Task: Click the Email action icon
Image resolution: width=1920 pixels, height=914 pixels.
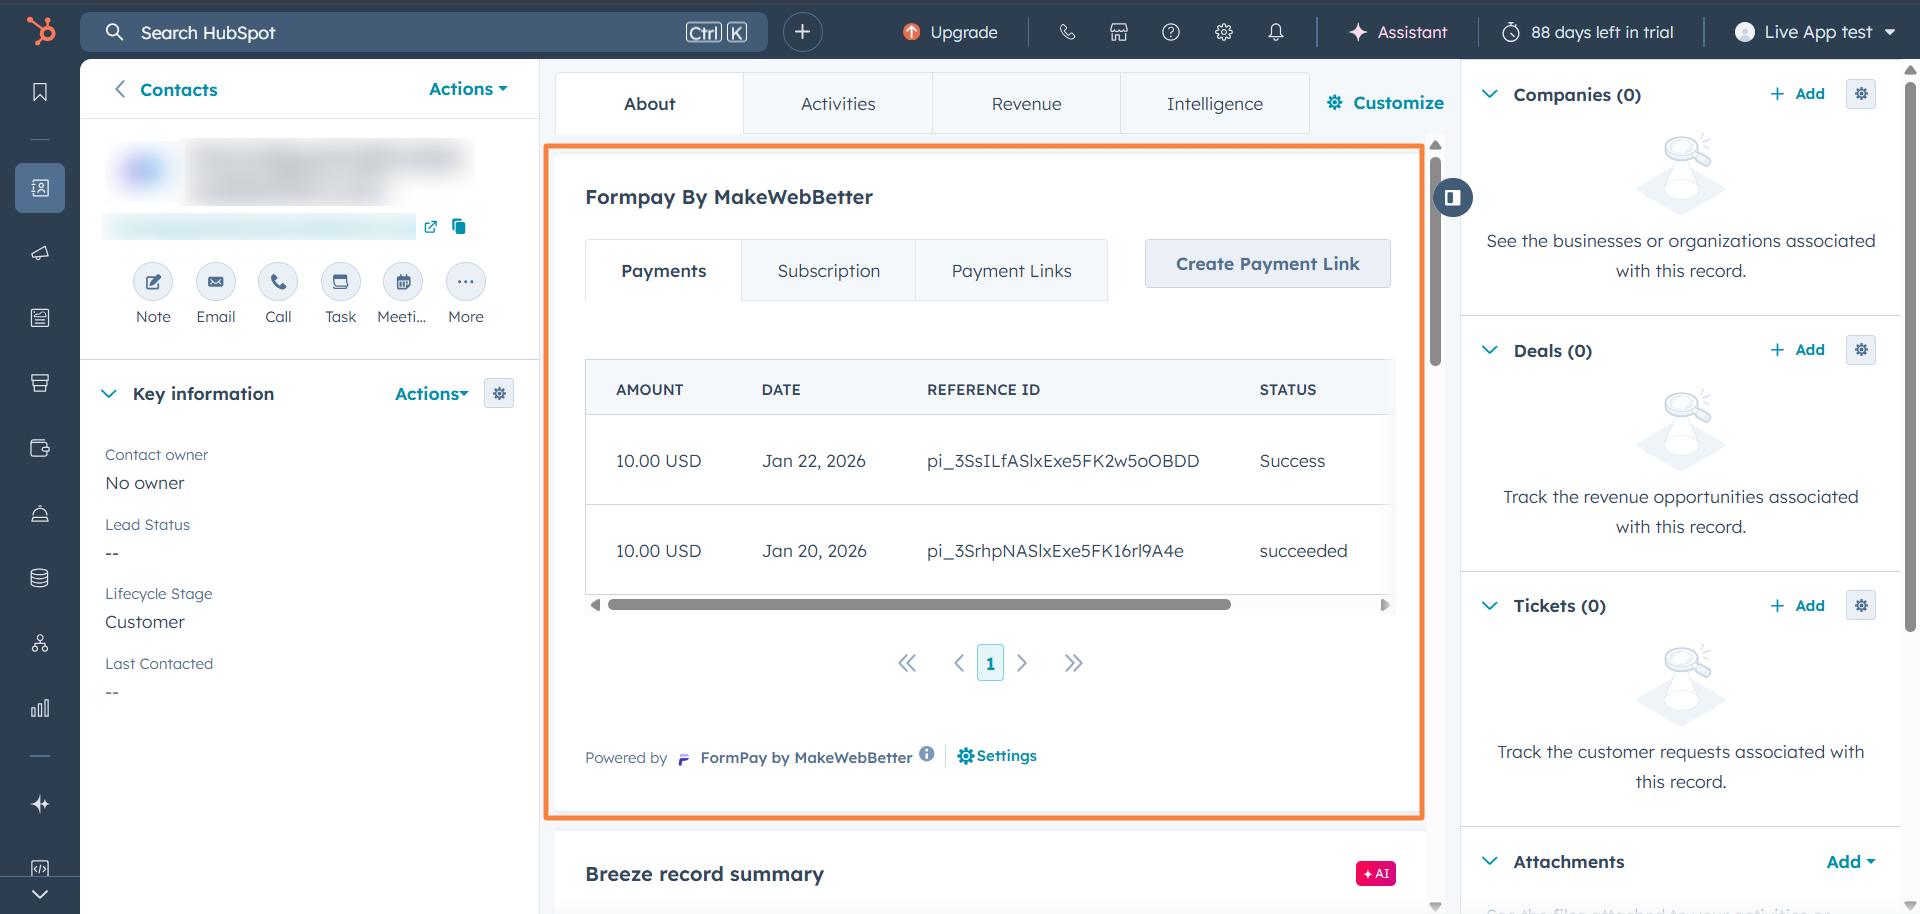Action: point(215,282)
